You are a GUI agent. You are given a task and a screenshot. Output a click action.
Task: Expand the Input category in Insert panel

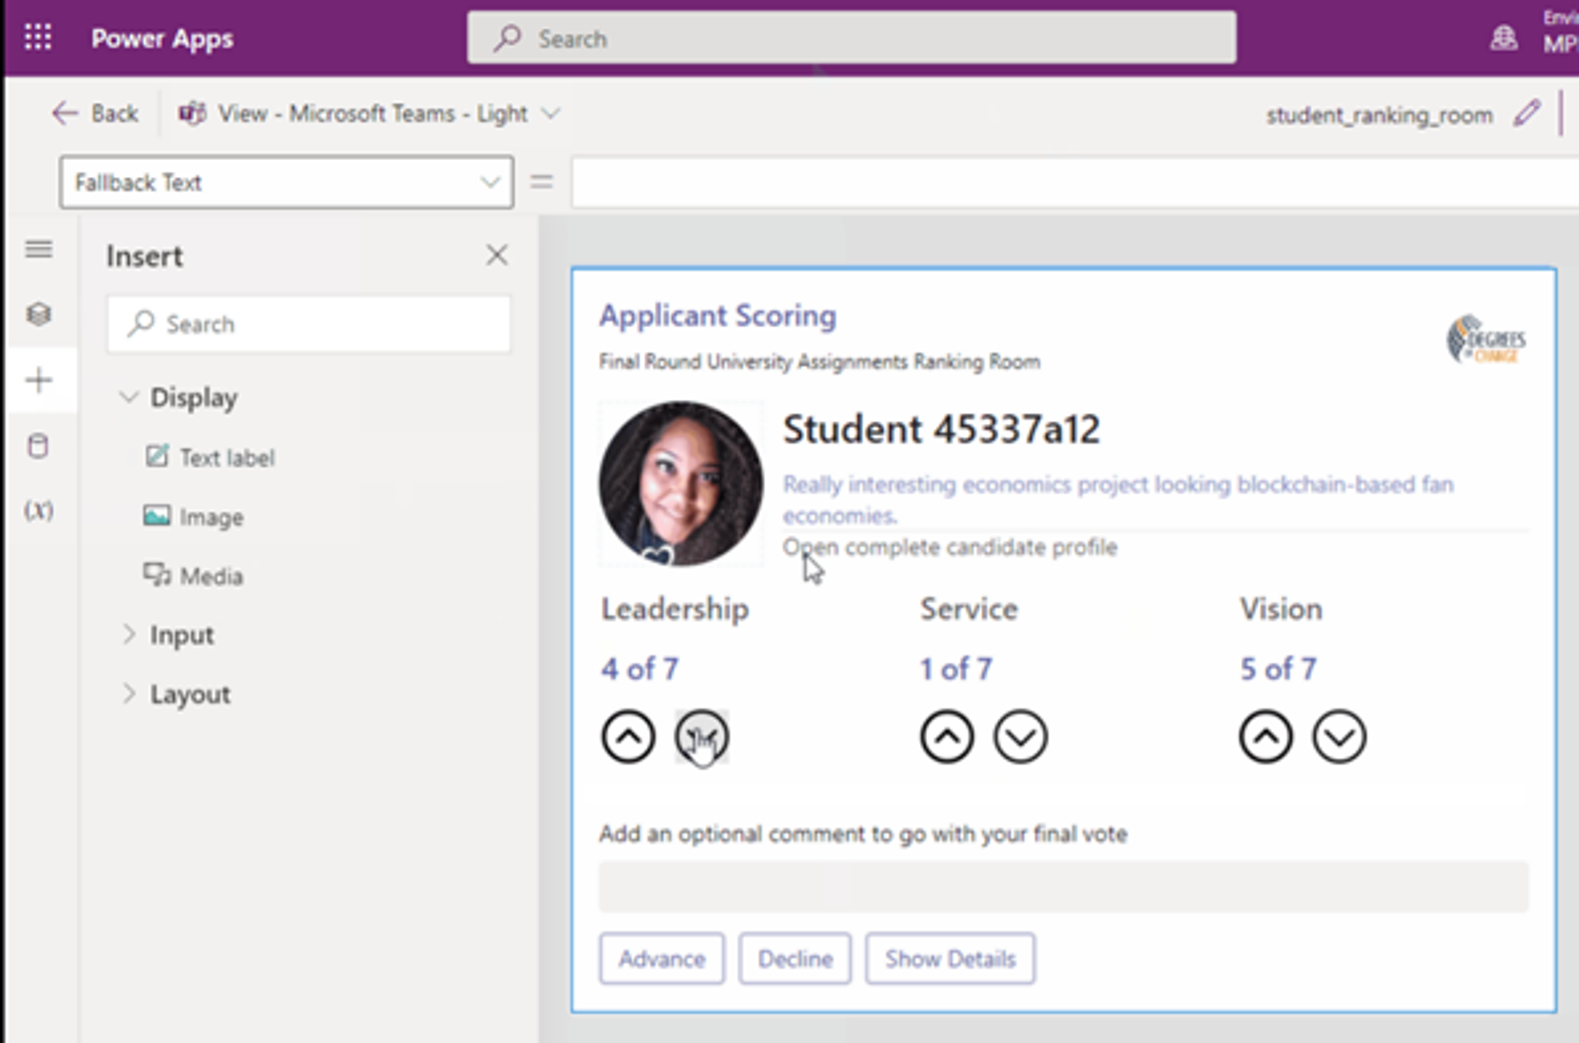[181, 635]
